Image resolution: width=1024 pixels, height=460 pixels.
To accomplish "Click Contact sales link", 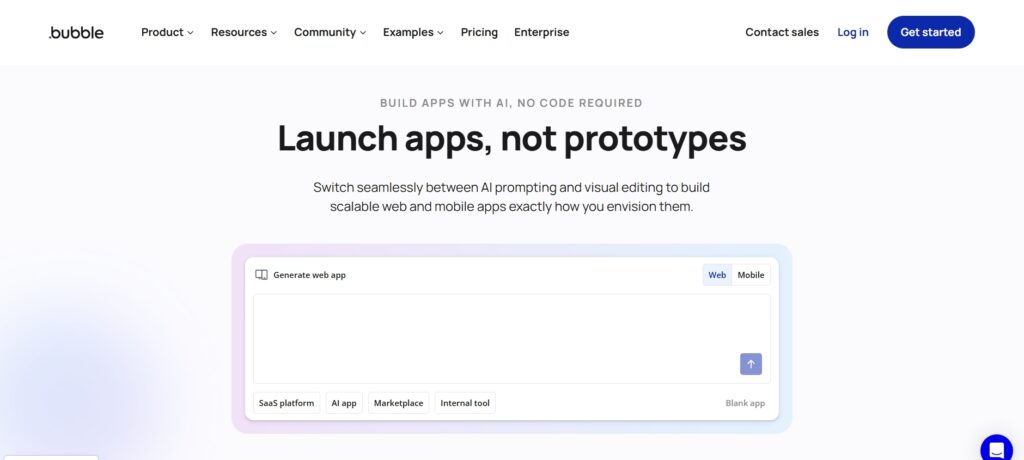I will click(x=782, y=32).
